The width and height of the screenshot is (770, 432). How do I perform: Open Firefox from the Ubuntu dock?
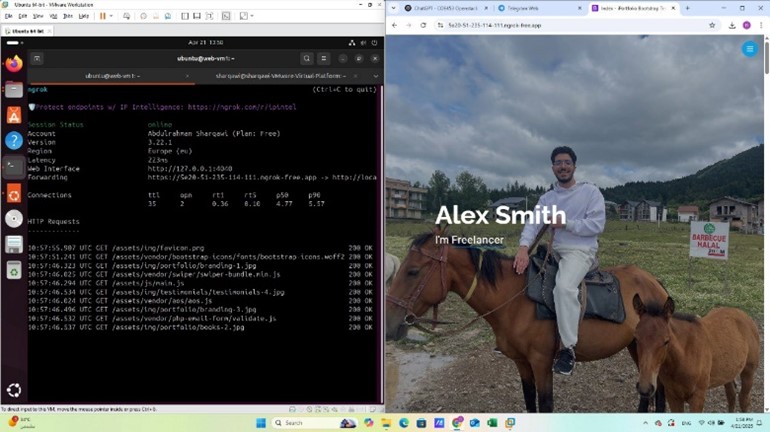point(14,64)
